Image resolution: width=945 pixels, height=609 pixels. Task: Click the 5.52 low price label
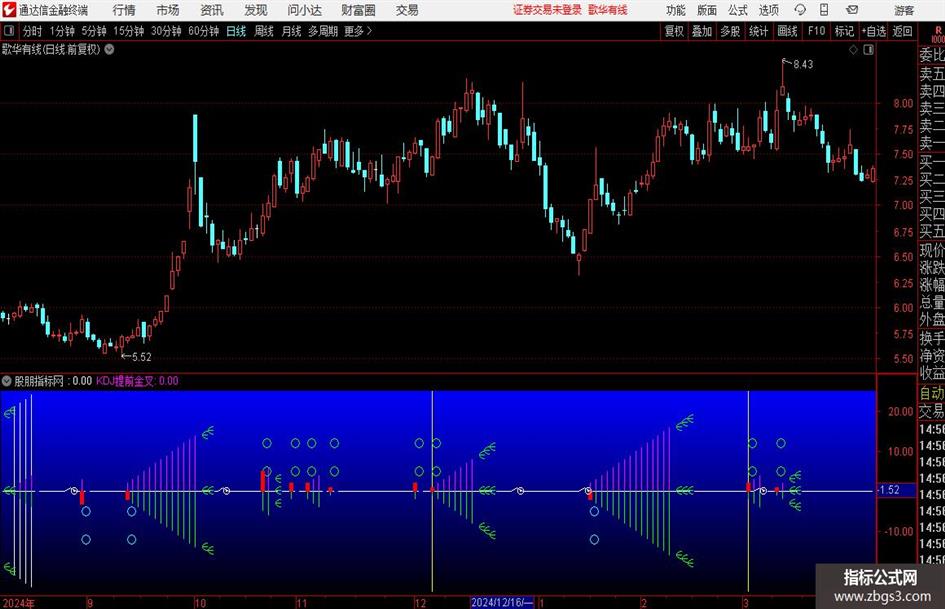point(142,357)
